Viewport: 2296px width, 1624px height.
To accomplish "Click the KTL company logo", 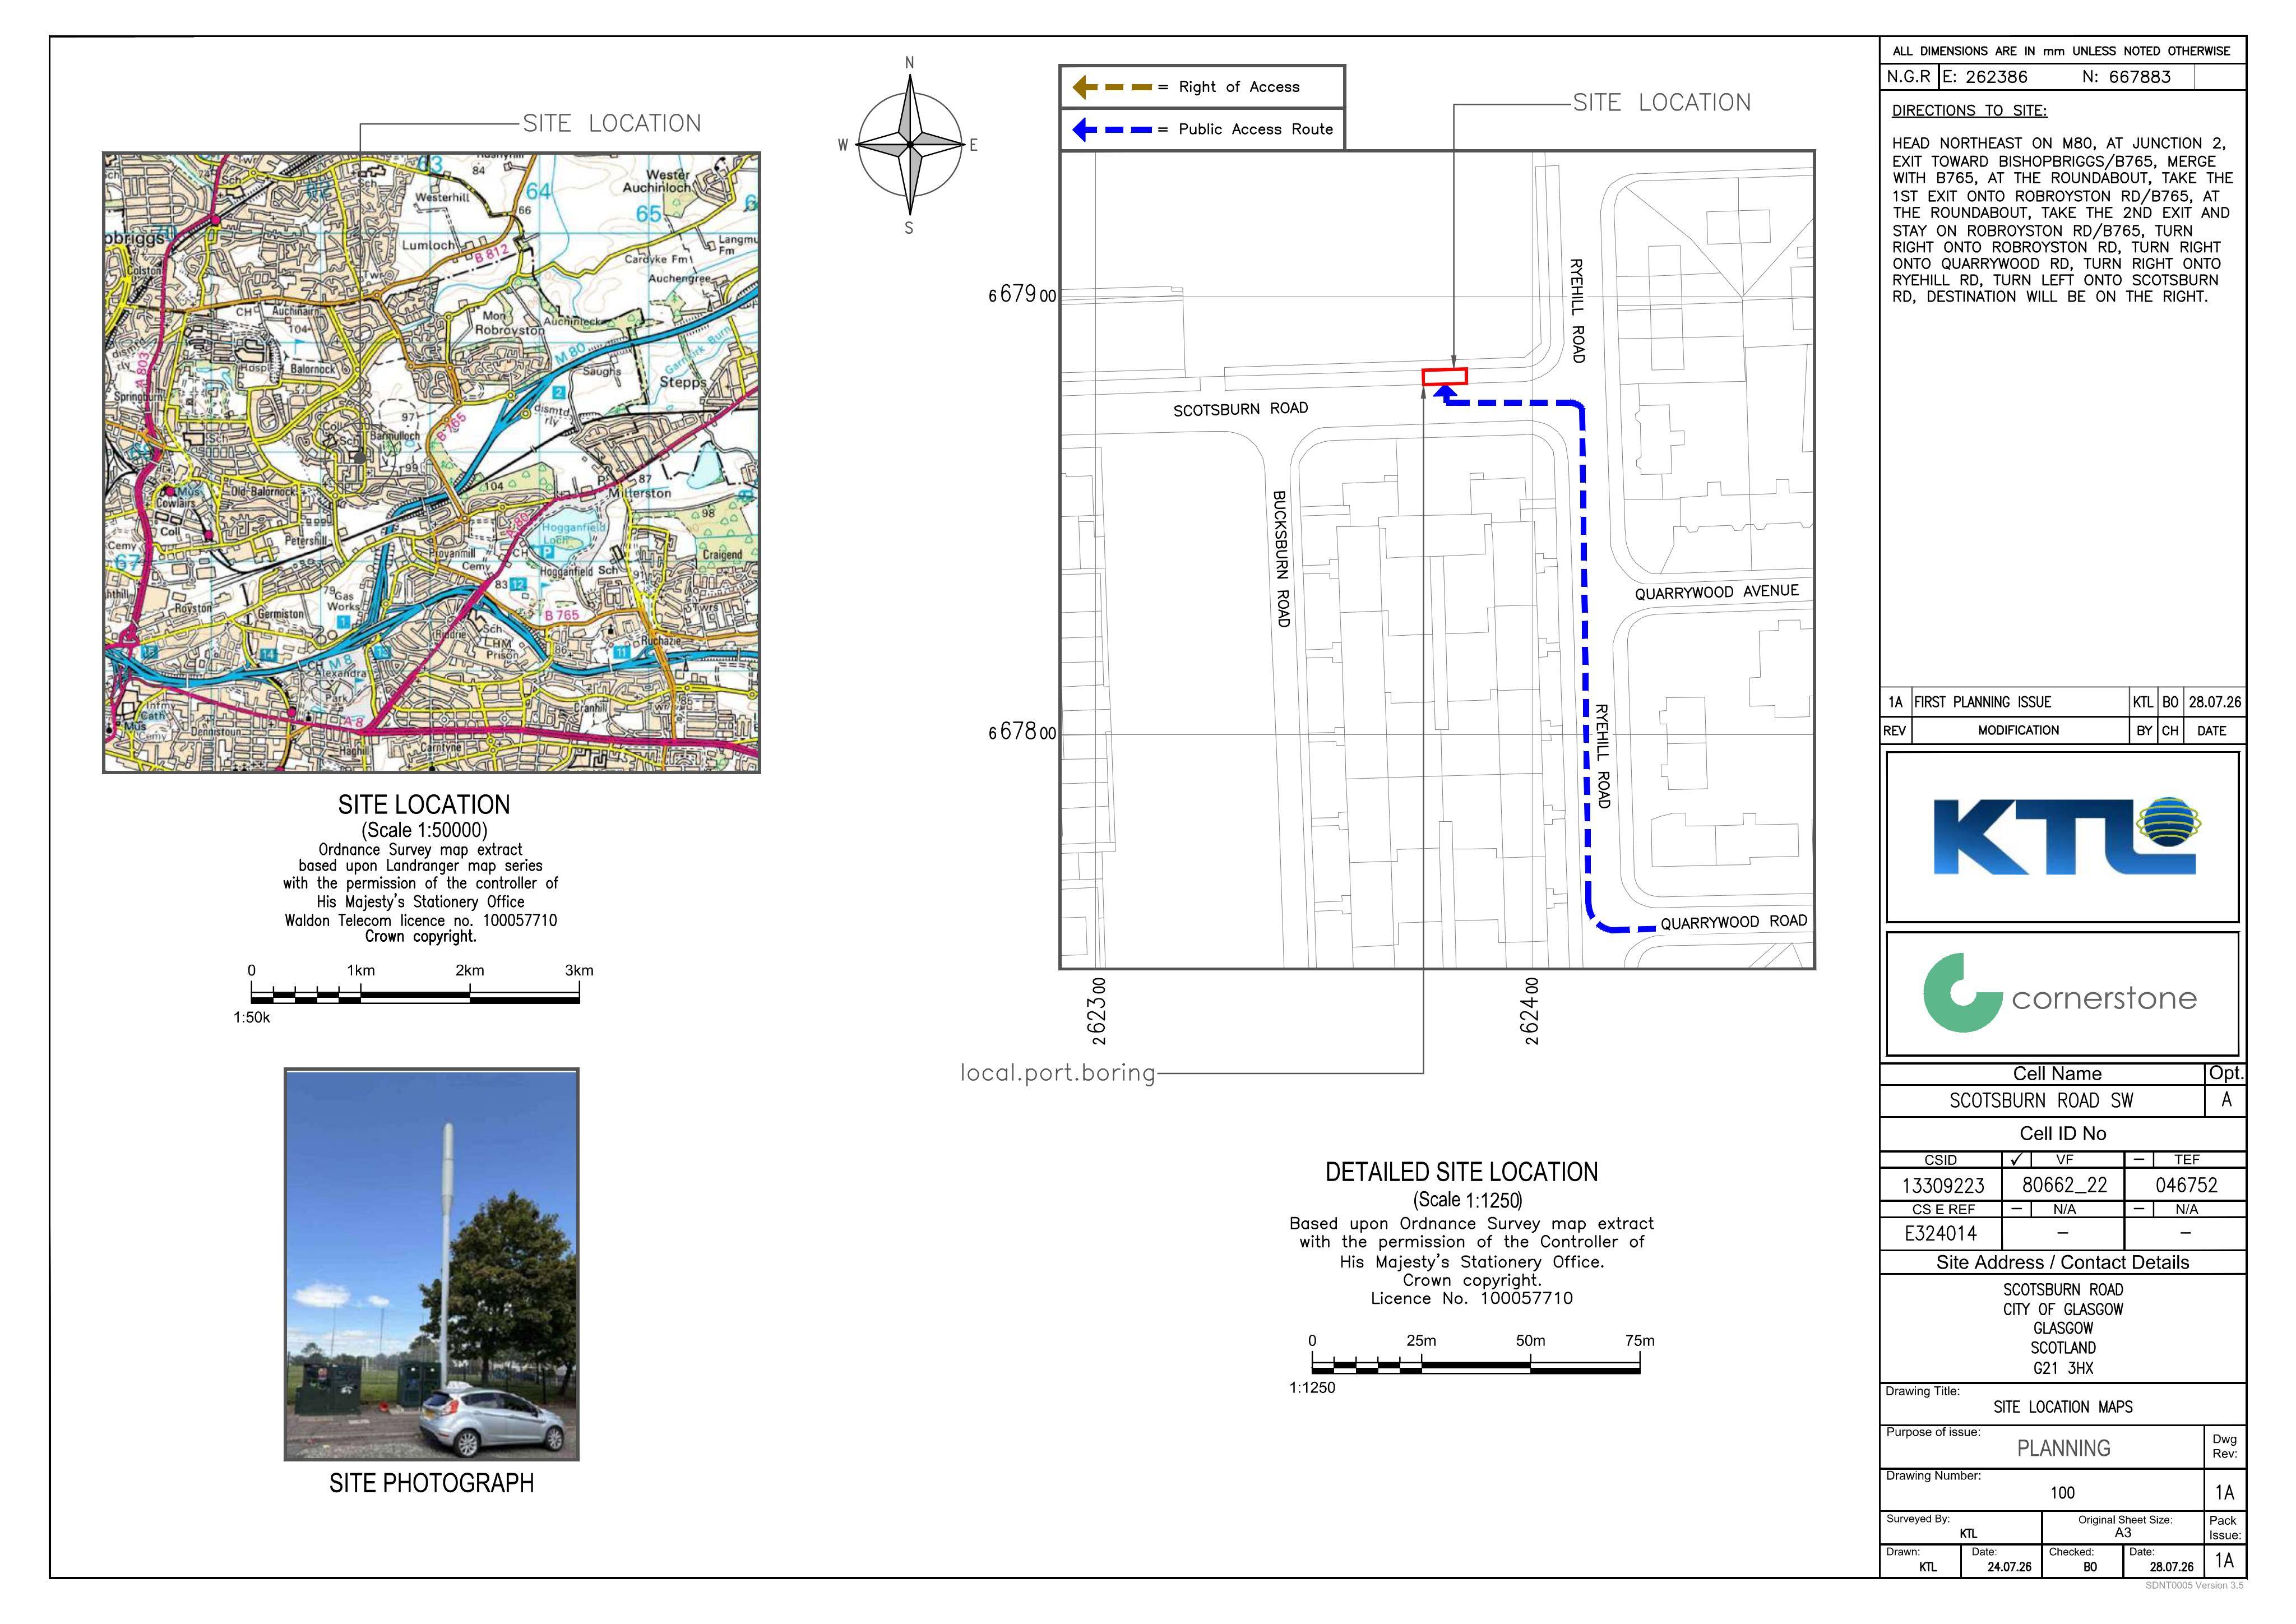I will click(x=2062, y=836).
